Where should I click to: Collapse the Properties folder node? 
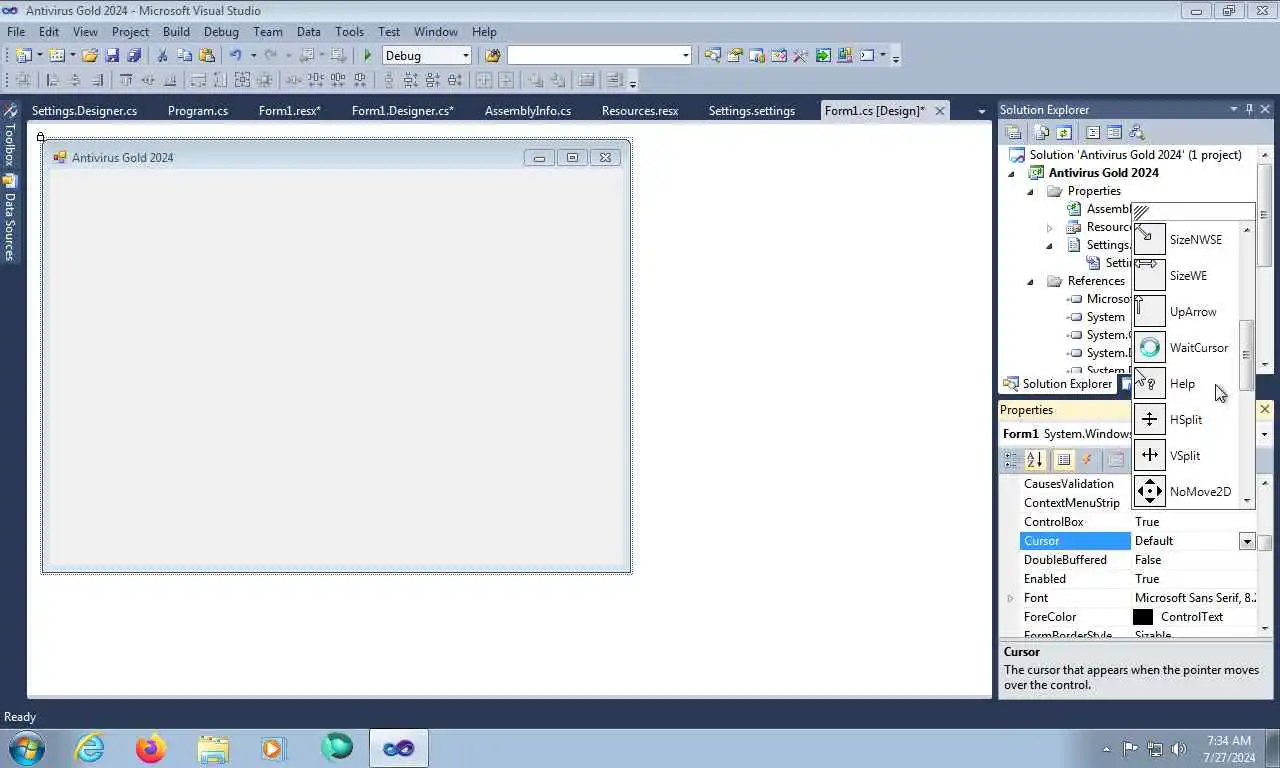tap(1030, 192)
